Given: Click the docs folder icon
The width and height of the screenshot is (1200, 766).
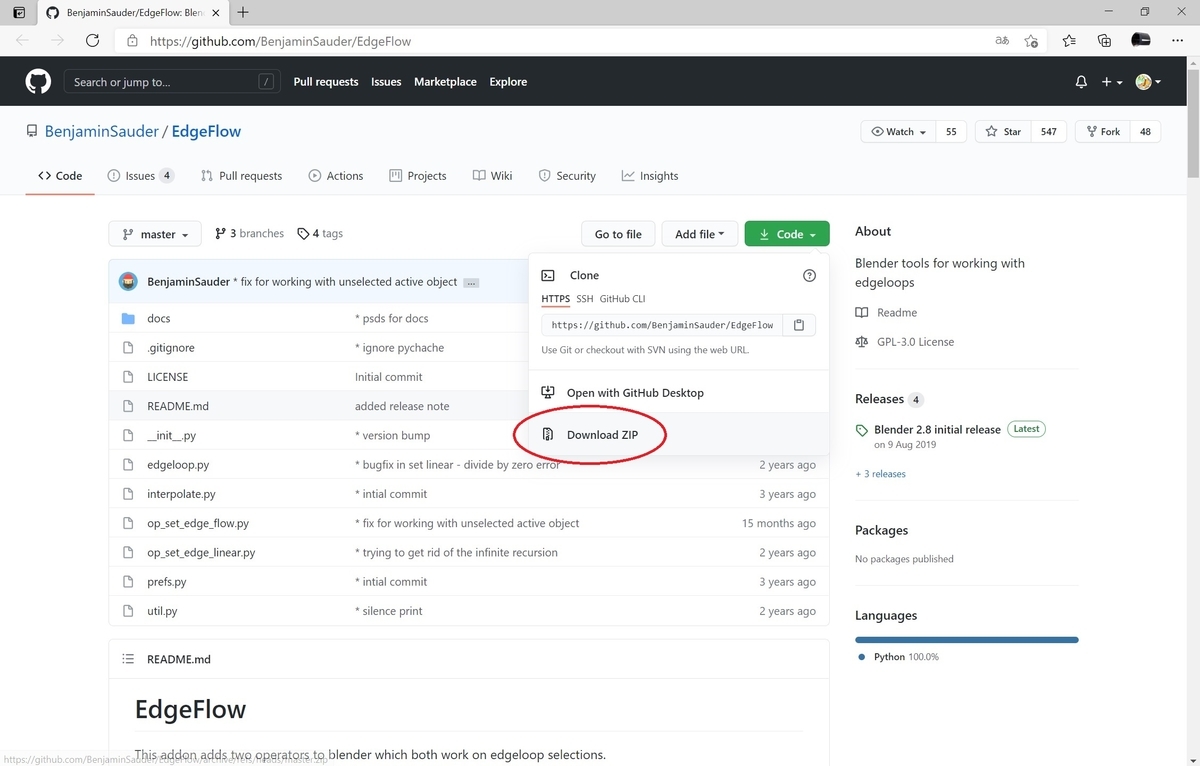Looking at the screenshot, I should tap(128, 318).
